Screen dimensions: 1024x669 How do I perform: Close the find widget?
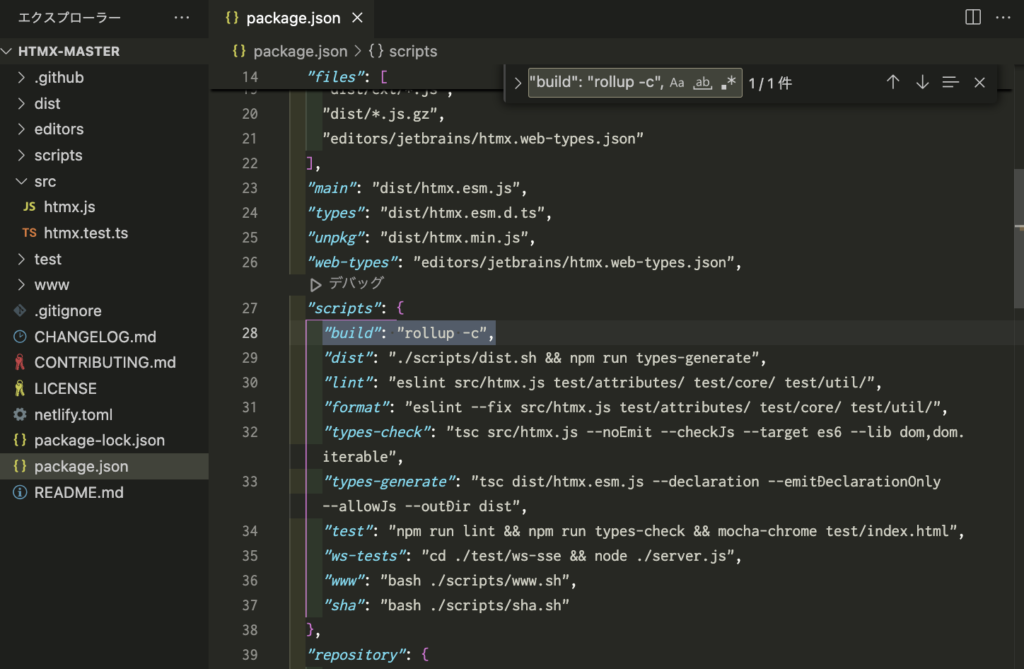coord(980,83)
